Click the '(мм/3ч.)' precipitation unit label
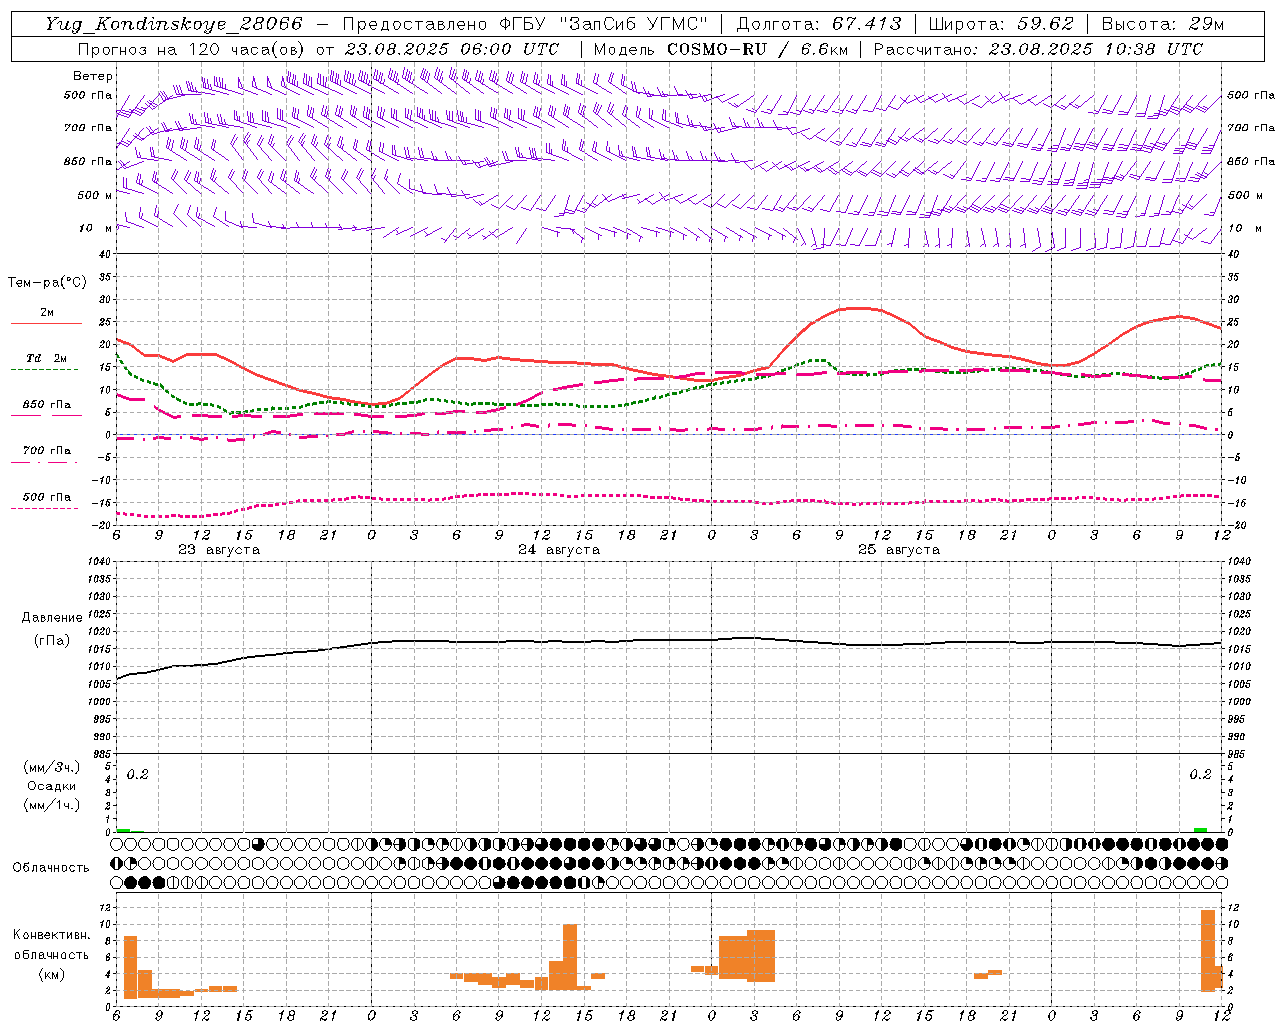 52,767
